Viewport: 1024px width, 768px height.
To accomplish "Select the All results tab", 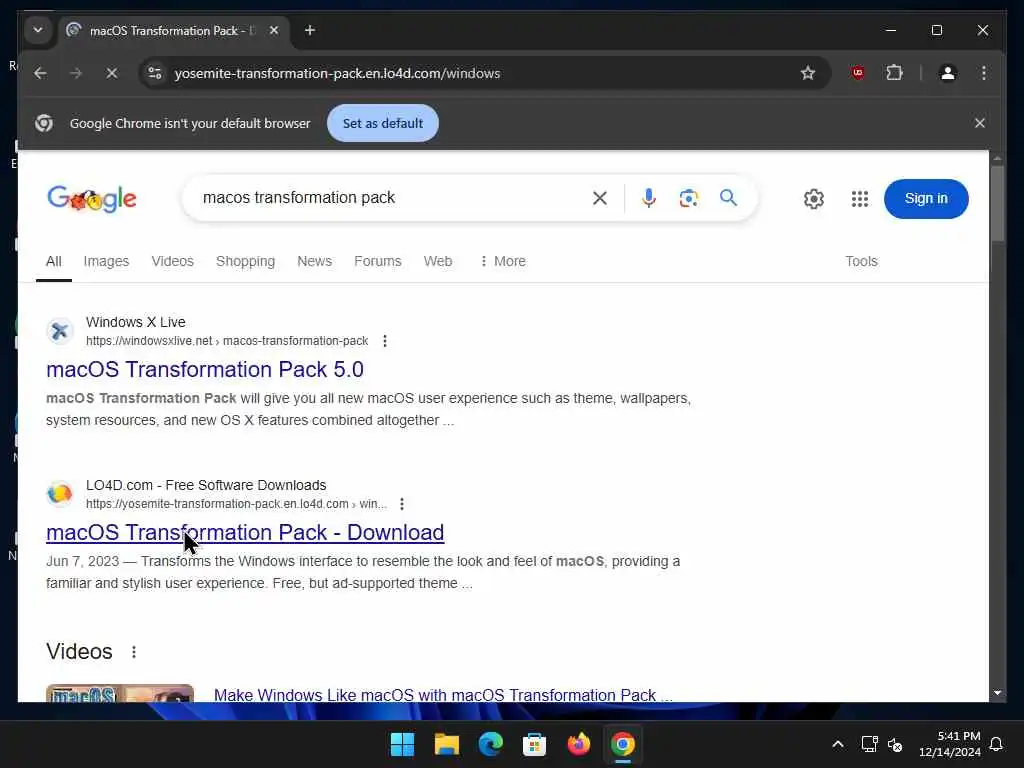I will coord(54,261).
